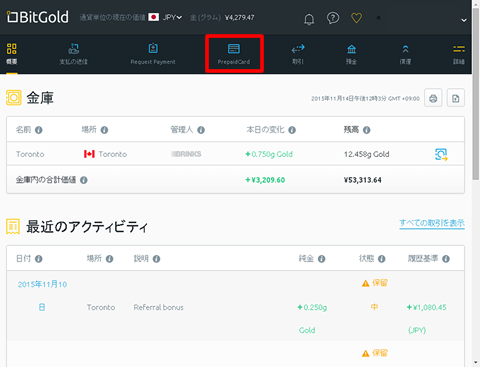Open the notifications bell

[309, 19]
